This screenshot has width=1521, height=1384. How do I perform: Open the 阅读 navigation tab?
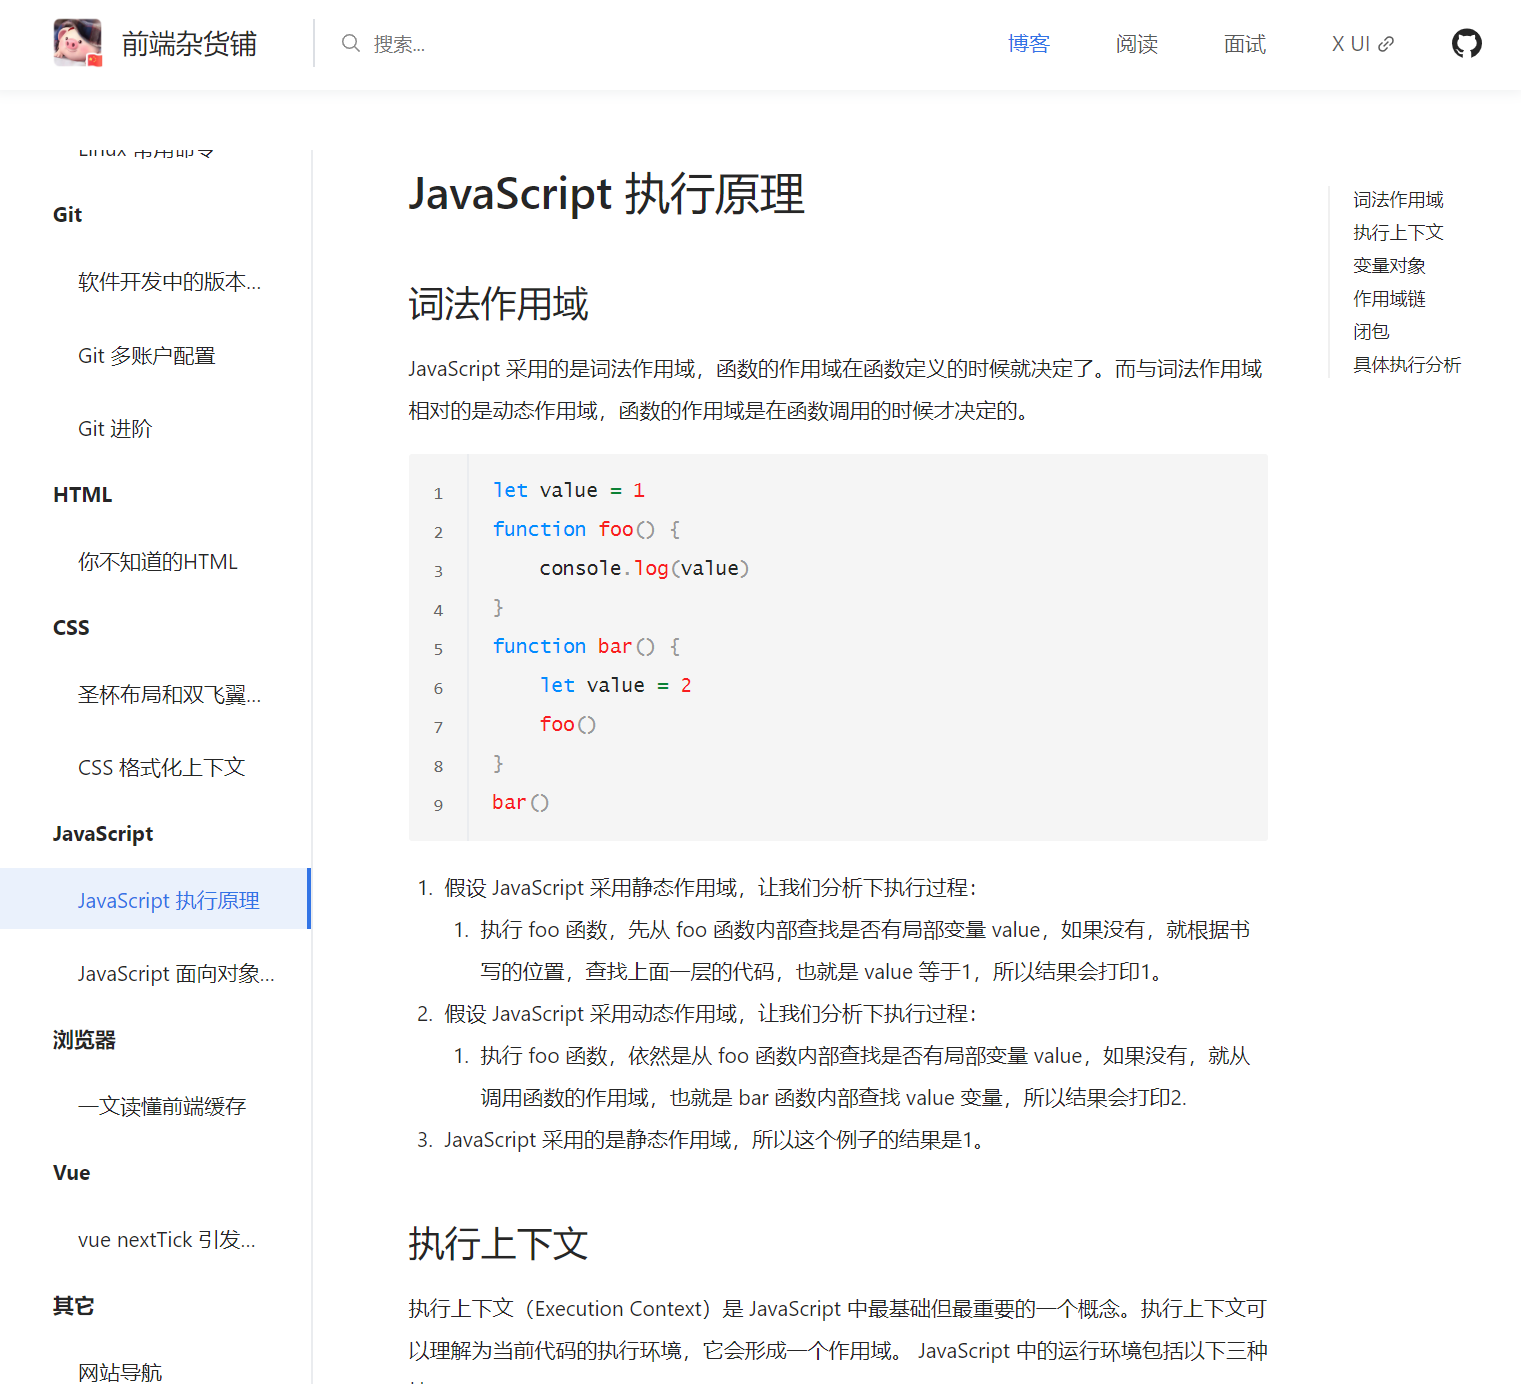click(x=1137, y=44)
